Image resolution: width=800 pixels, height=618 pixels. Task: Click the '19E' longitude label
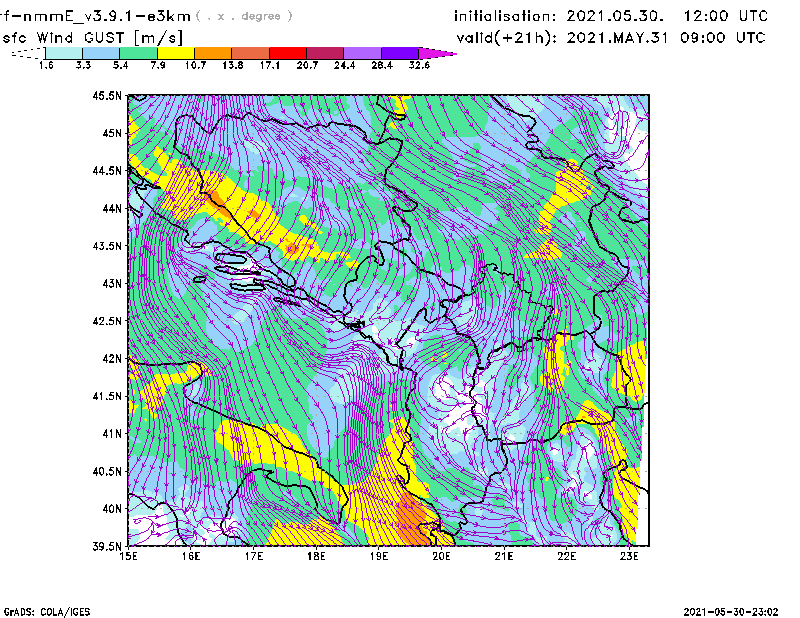click(379, 556)
